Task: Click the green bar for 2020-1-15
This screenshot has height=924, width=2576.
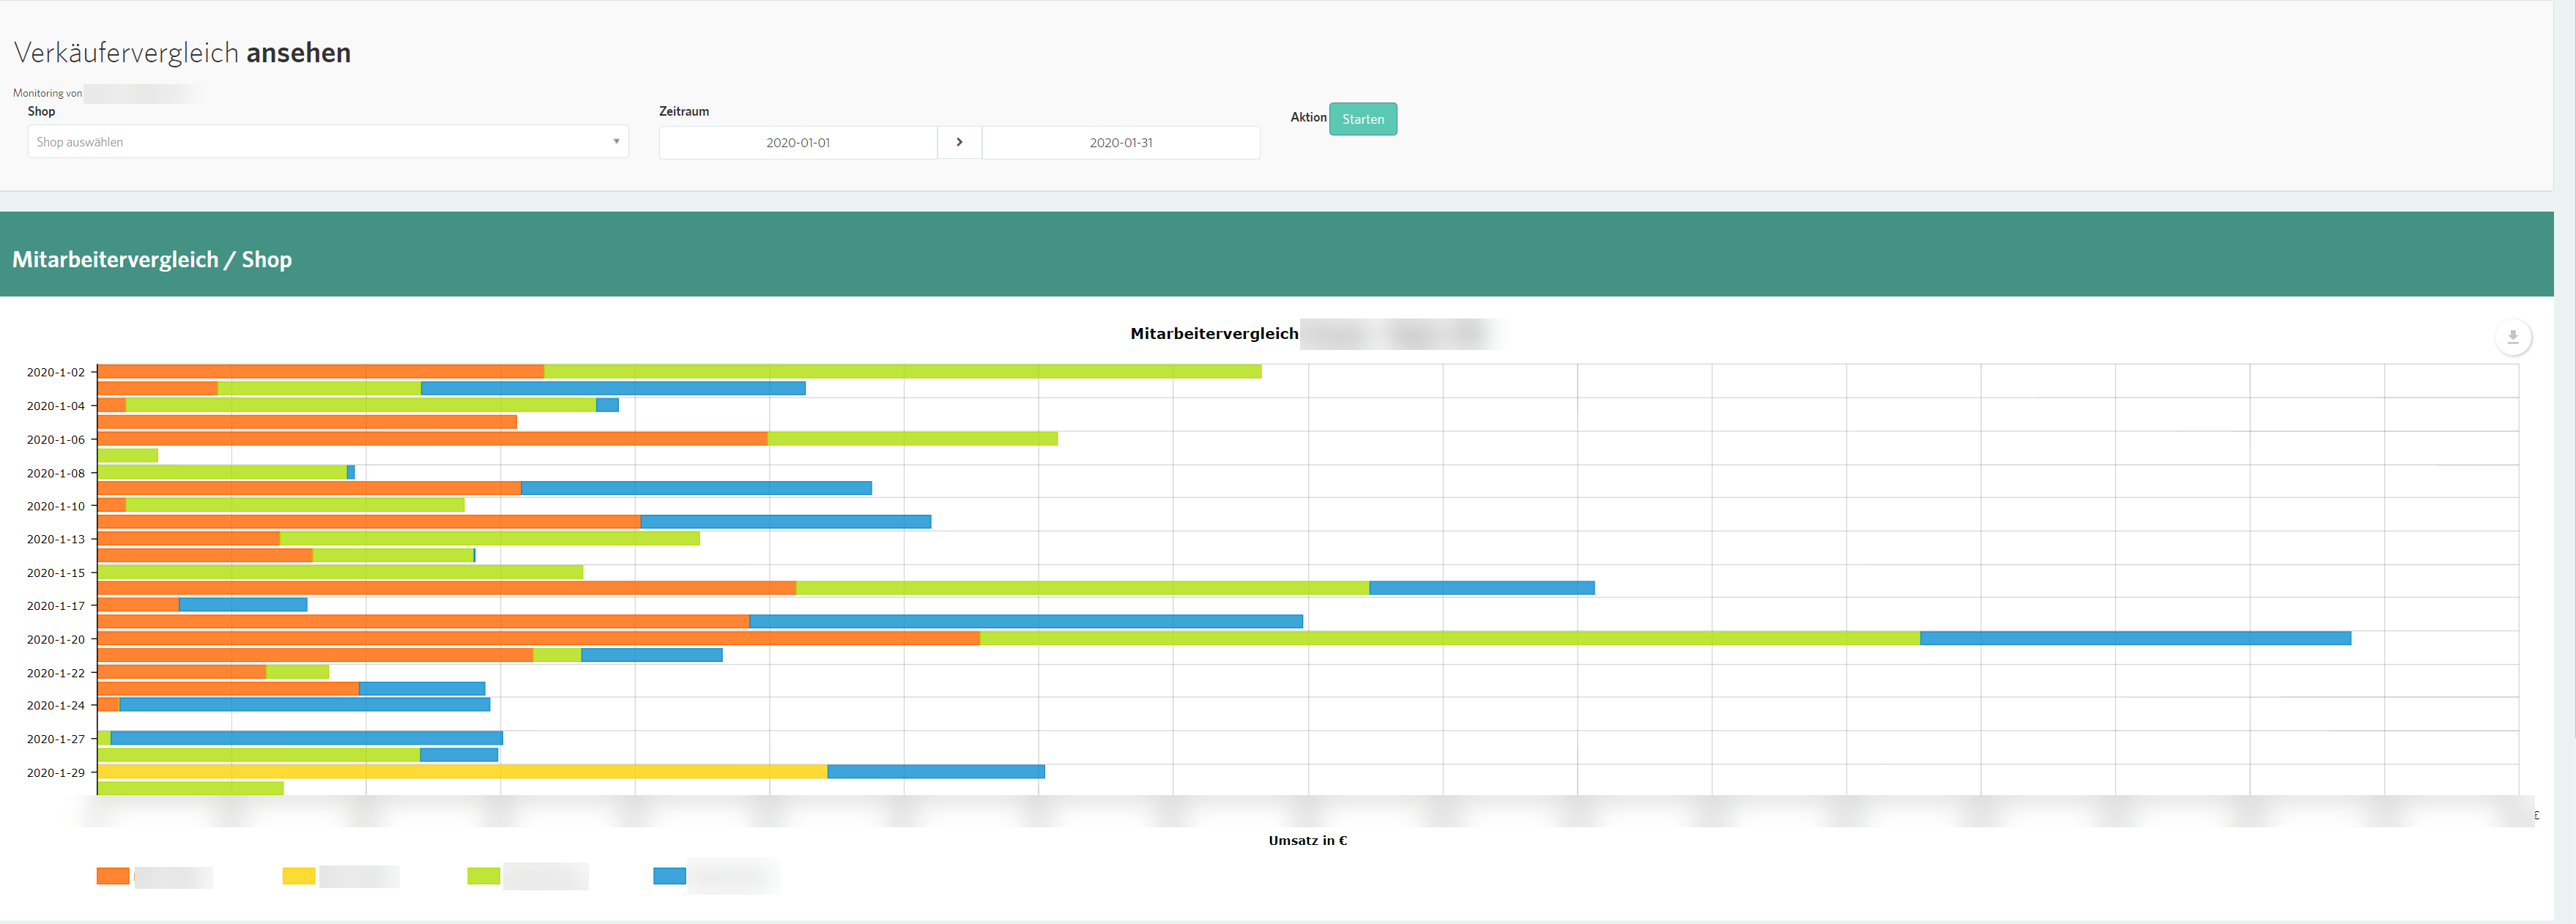Action: [340, 573]
